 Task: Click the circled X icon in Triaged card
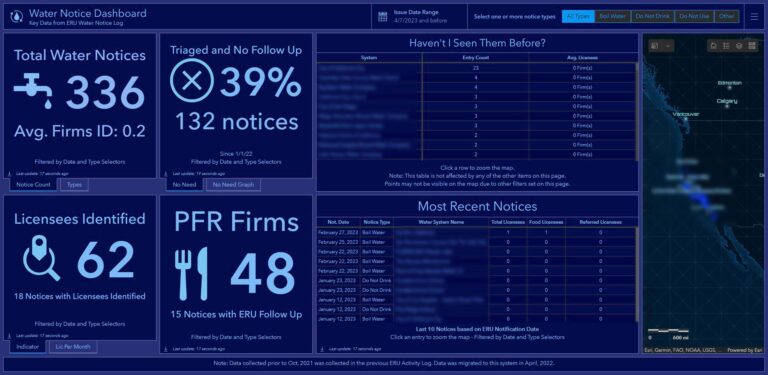192,80
